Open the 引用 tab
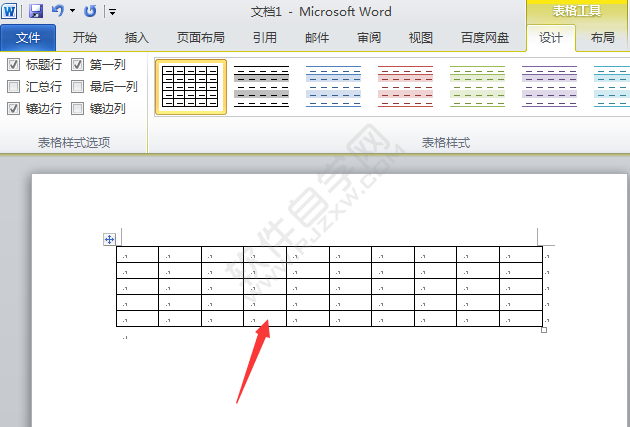 (x=265, y=38)
